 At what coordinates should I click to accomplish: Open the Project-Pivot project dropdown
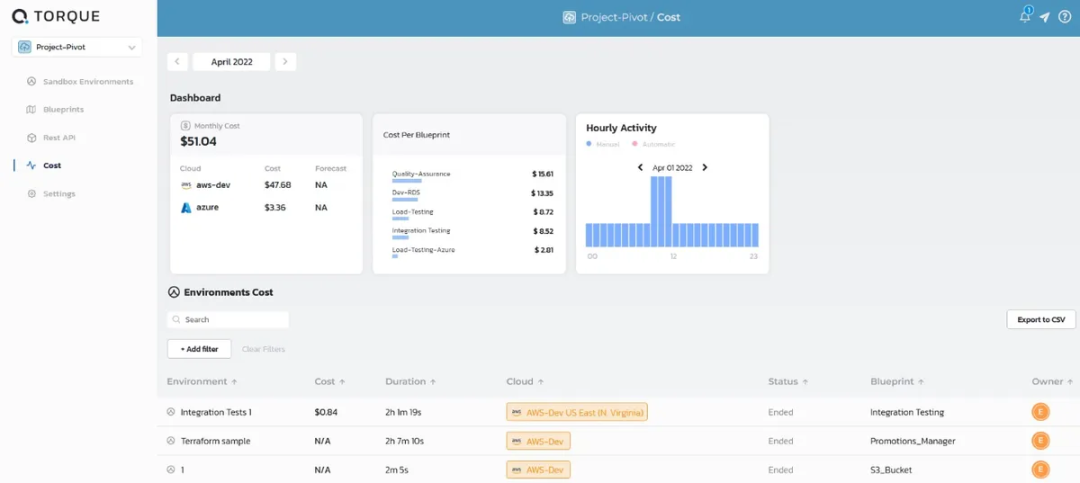coord(77,47)
